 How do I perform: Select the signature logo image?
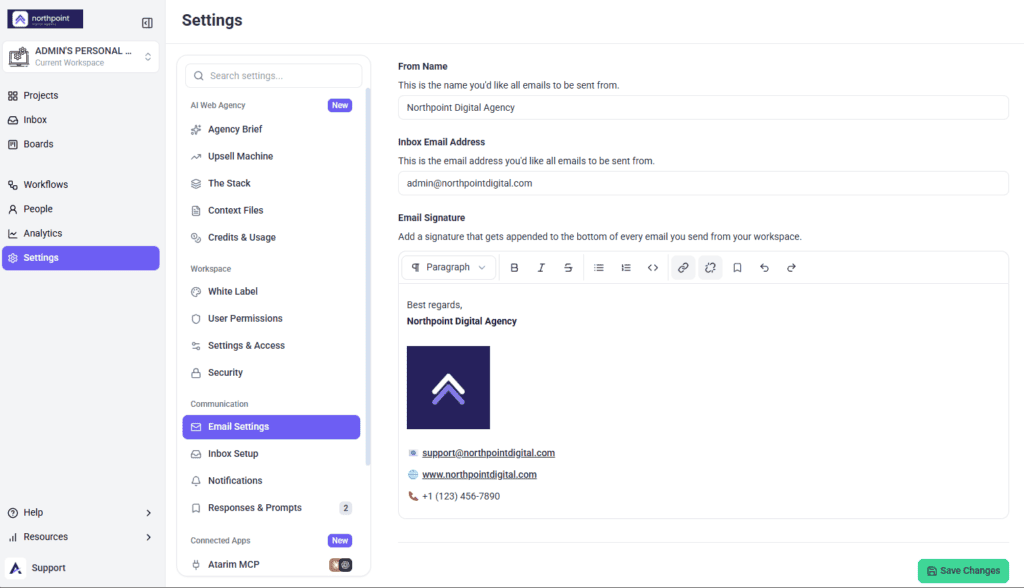click(448, 387)
